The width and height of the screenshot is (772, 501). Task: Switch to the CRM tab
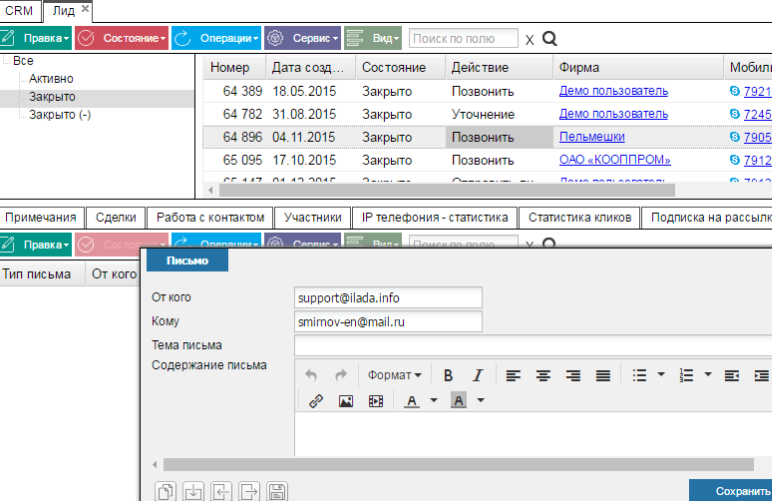tap(19, 10)
